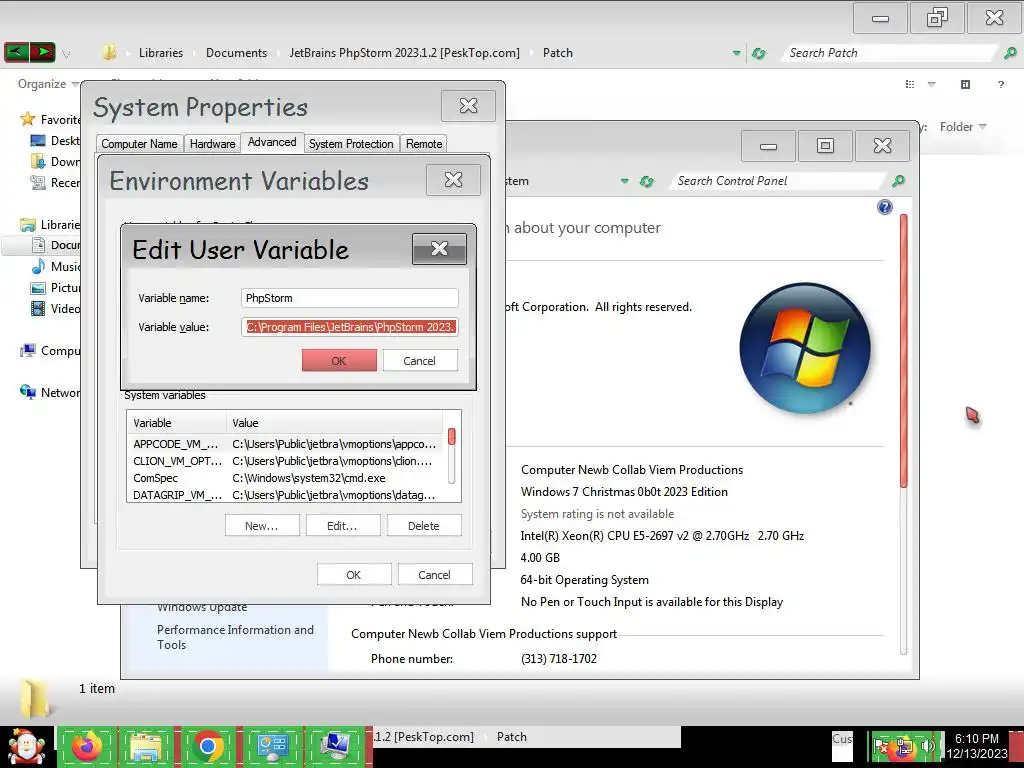Screen dimensions: 1024x768
Task: Select the Downloads item in the navigation pane
Action: [56, 161]
